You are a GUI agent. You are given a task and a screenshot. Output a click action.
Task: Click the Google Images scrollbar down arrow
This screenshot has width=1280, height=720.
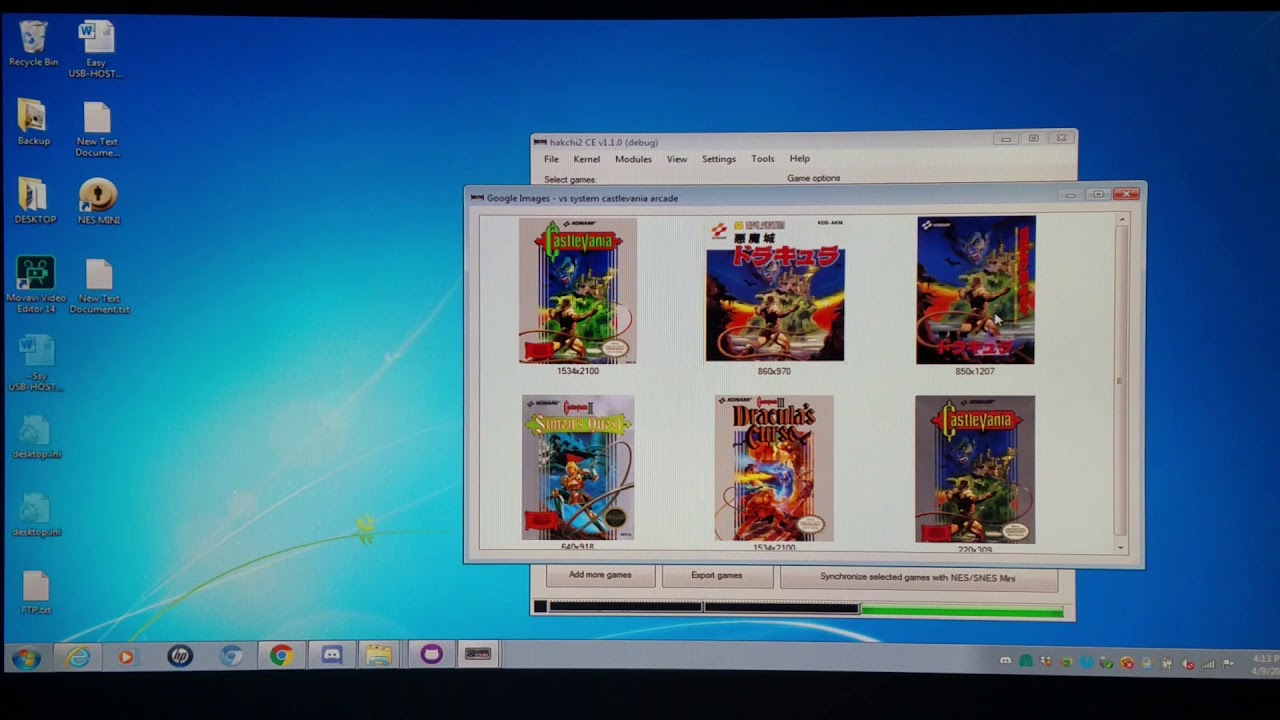point(1121,547)
